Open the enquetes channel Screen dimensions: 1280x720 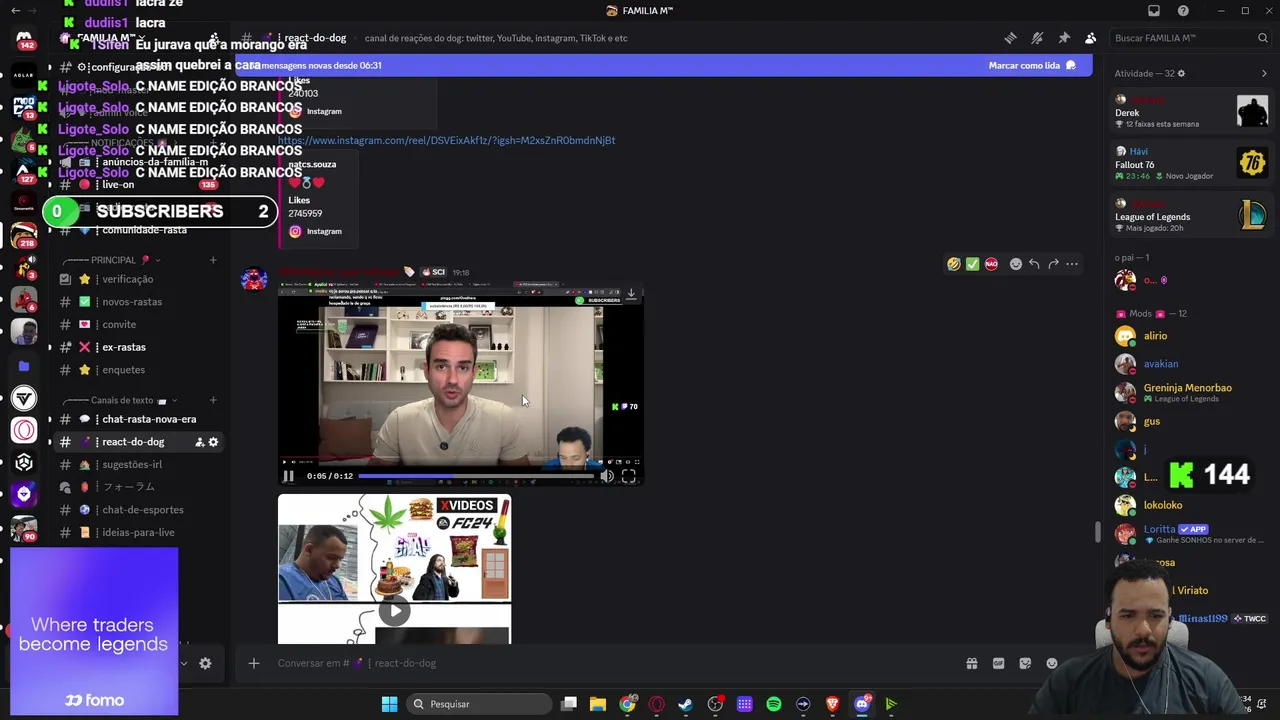point(138,370)
